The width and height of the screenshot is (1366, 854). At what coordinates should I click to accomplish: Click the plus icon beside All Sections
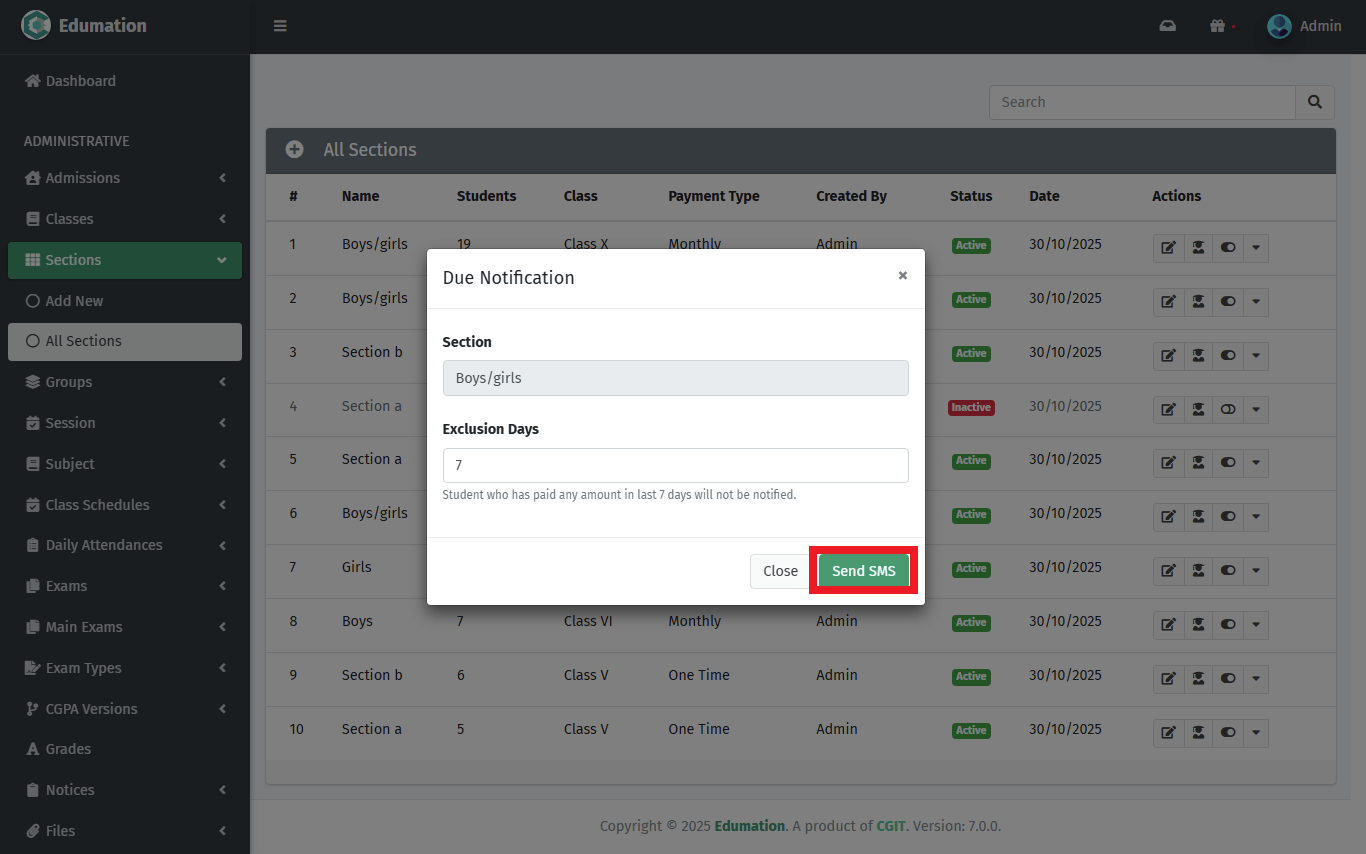(x=295, y=150)
